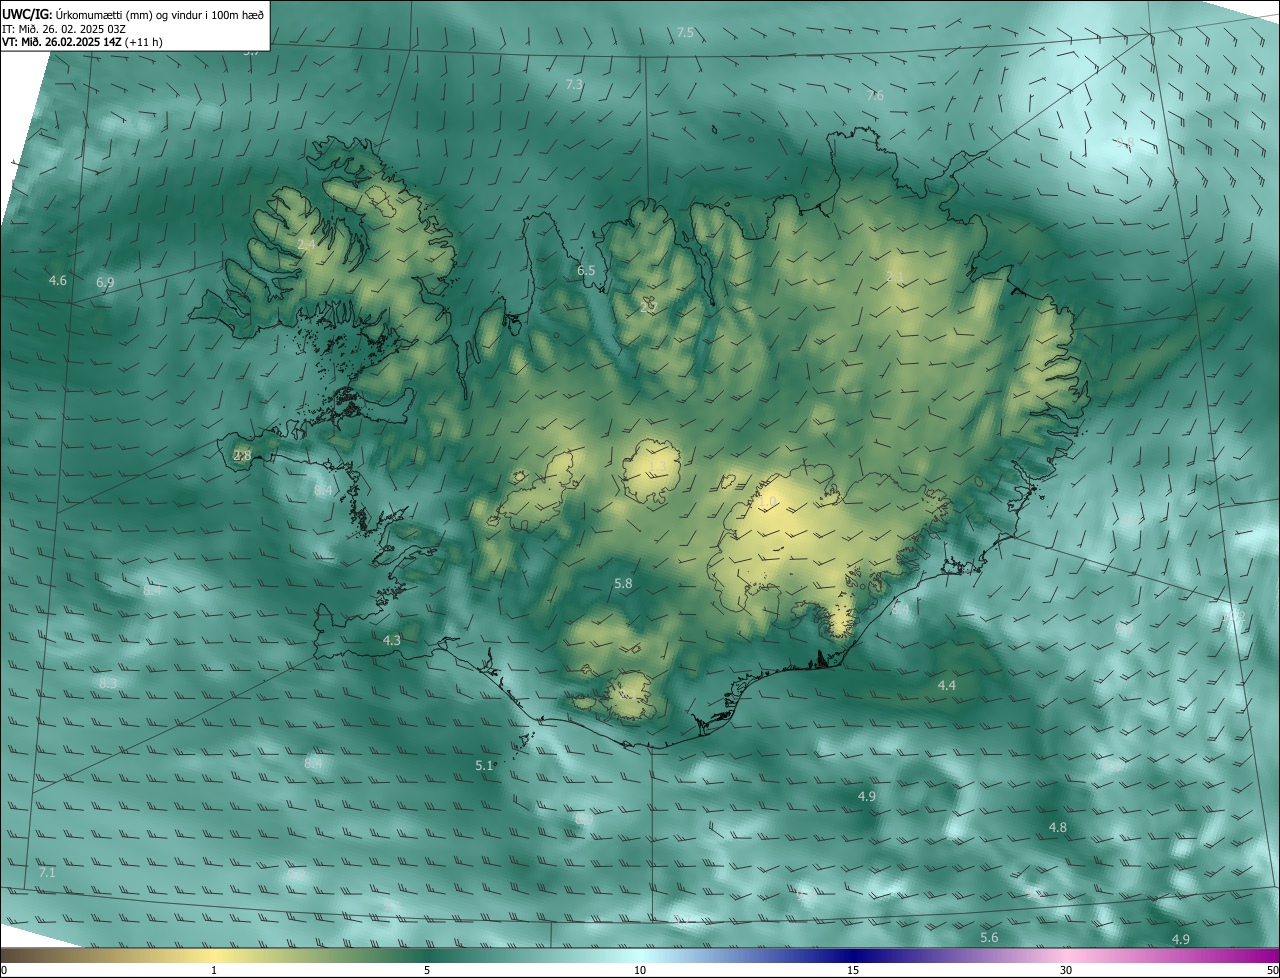Pick the pale pink colorbar segment above 30

1066,956
